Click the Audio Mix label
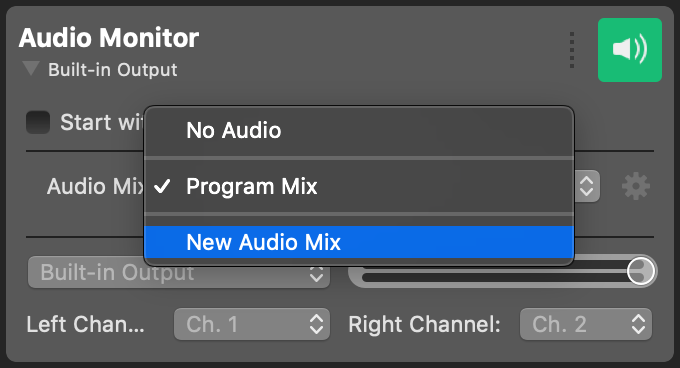 point(95,186)
